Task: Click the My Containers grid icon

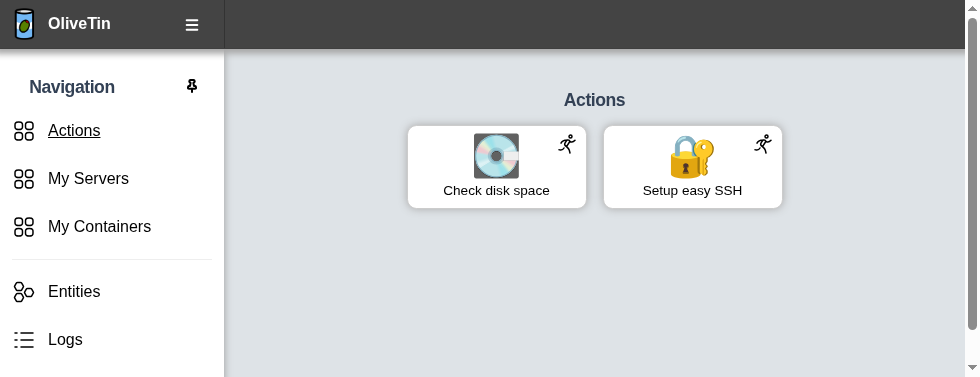Action: (24, 226)
